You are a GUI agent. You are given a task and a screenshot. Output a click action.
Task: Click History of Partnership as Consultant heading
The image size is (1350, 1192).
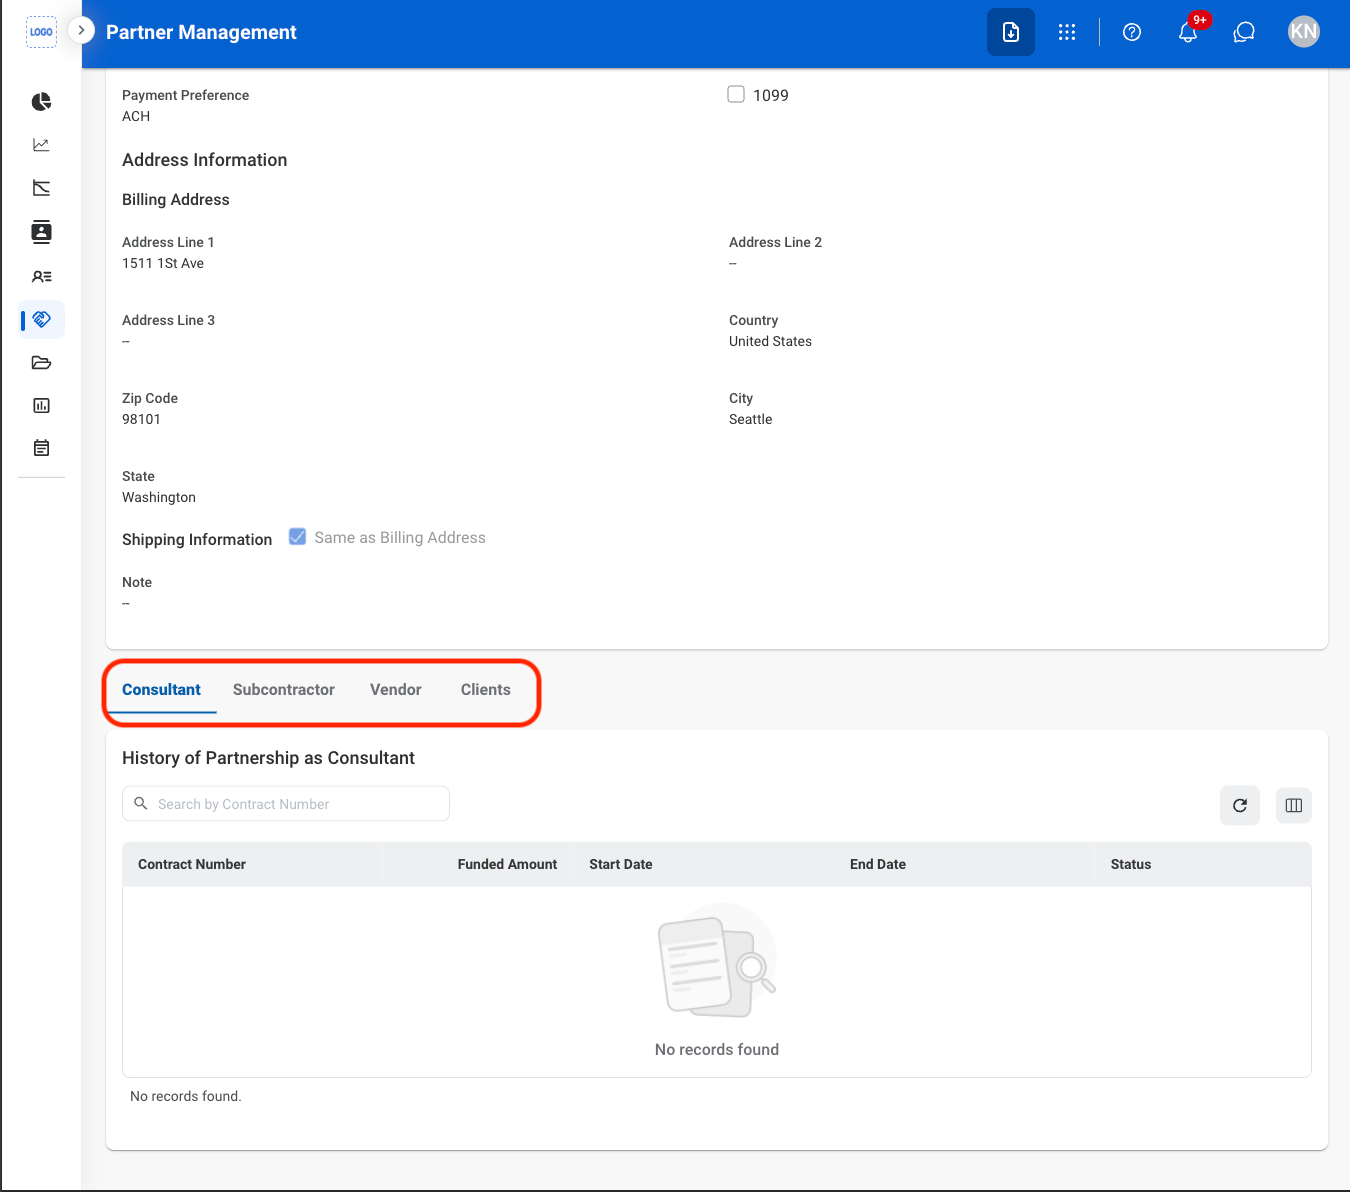click(268, 758)
